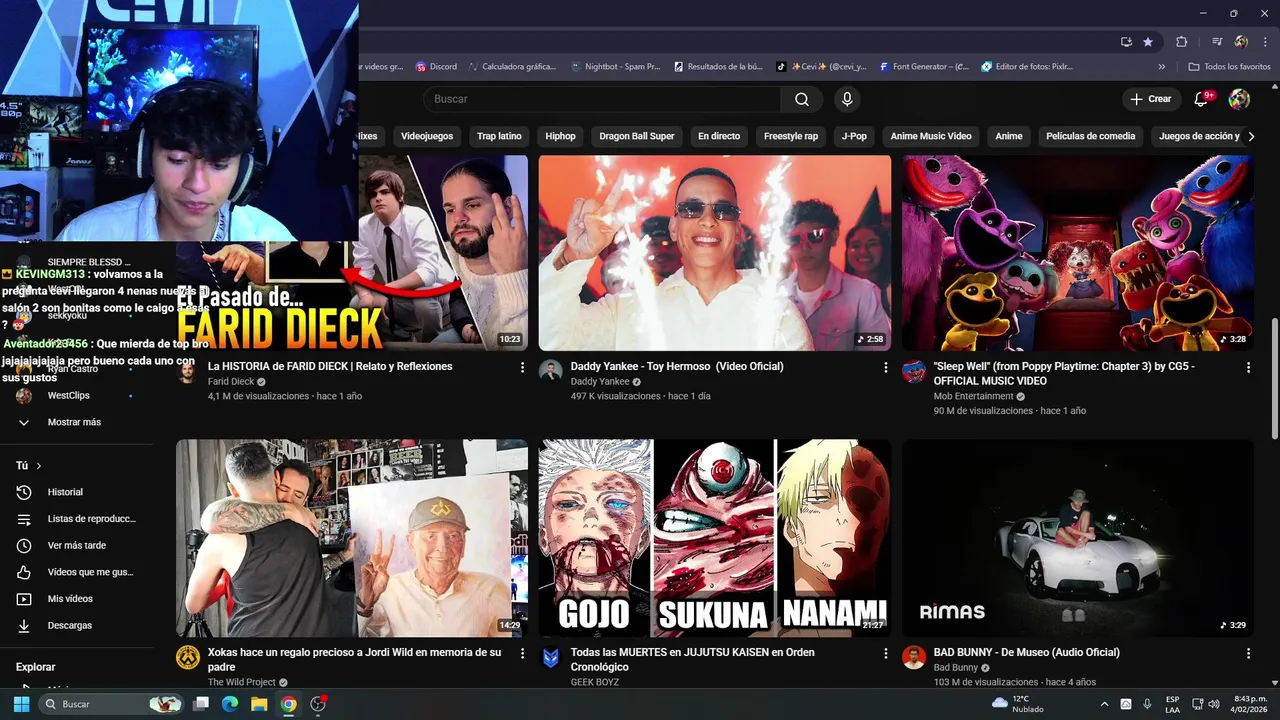Open La HISTORIA de FARID DIECK title
This screenshot has width=1280, height=720.
coord(330,366)
